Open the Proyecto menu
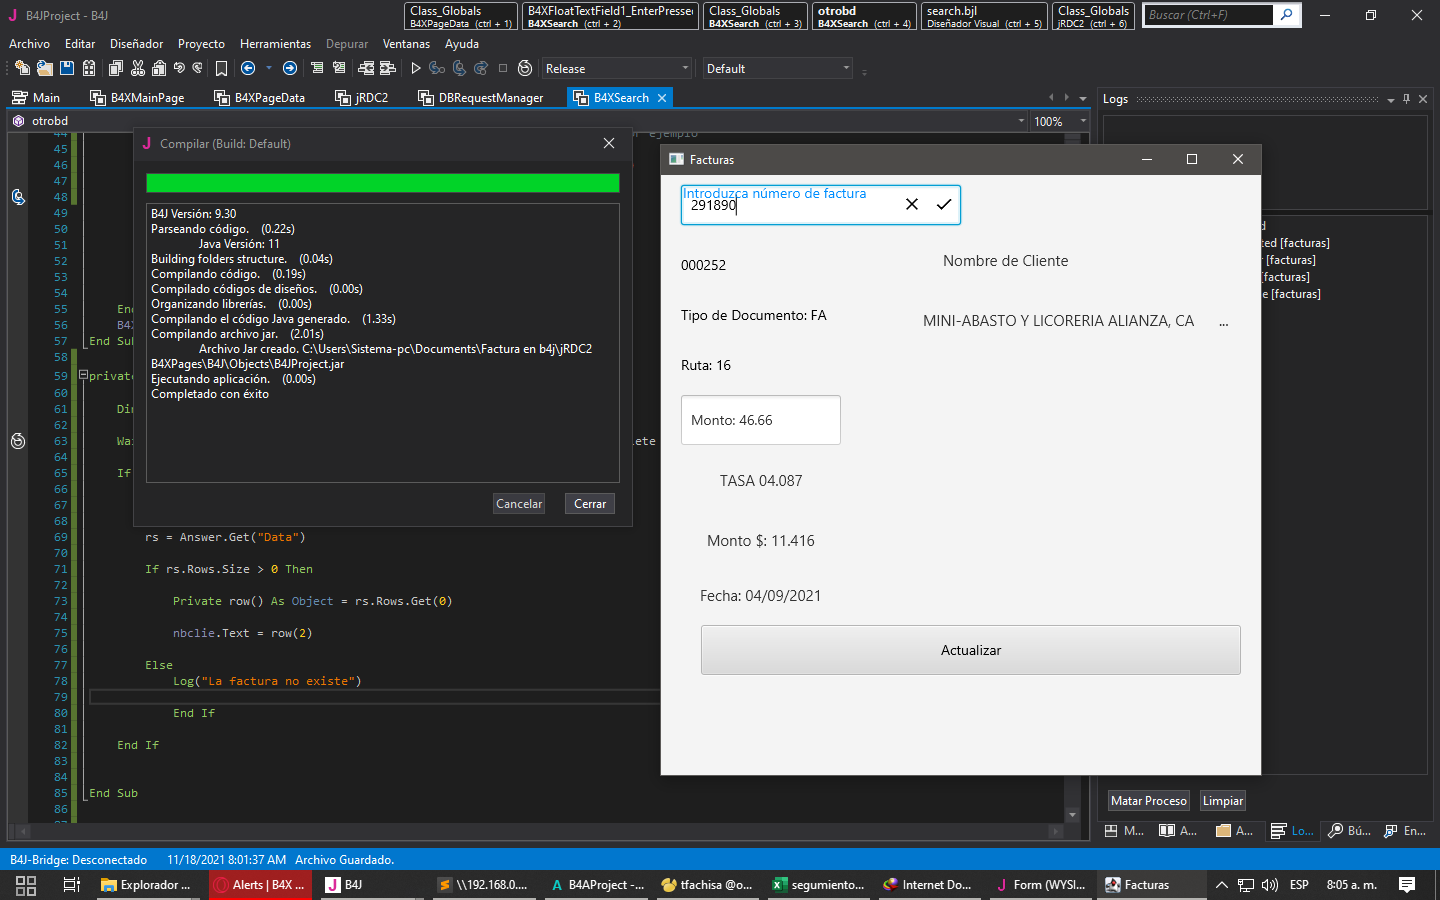Screen dimensions: 1440x900 click(201, 44)
